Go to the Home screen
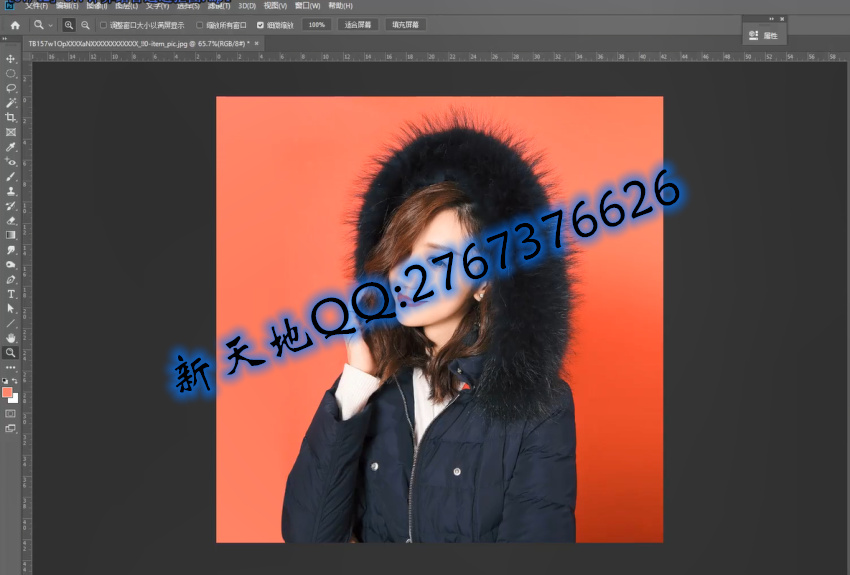Image resolution: width=850 pixels, height=575 pixels. [x=15, y=25]
